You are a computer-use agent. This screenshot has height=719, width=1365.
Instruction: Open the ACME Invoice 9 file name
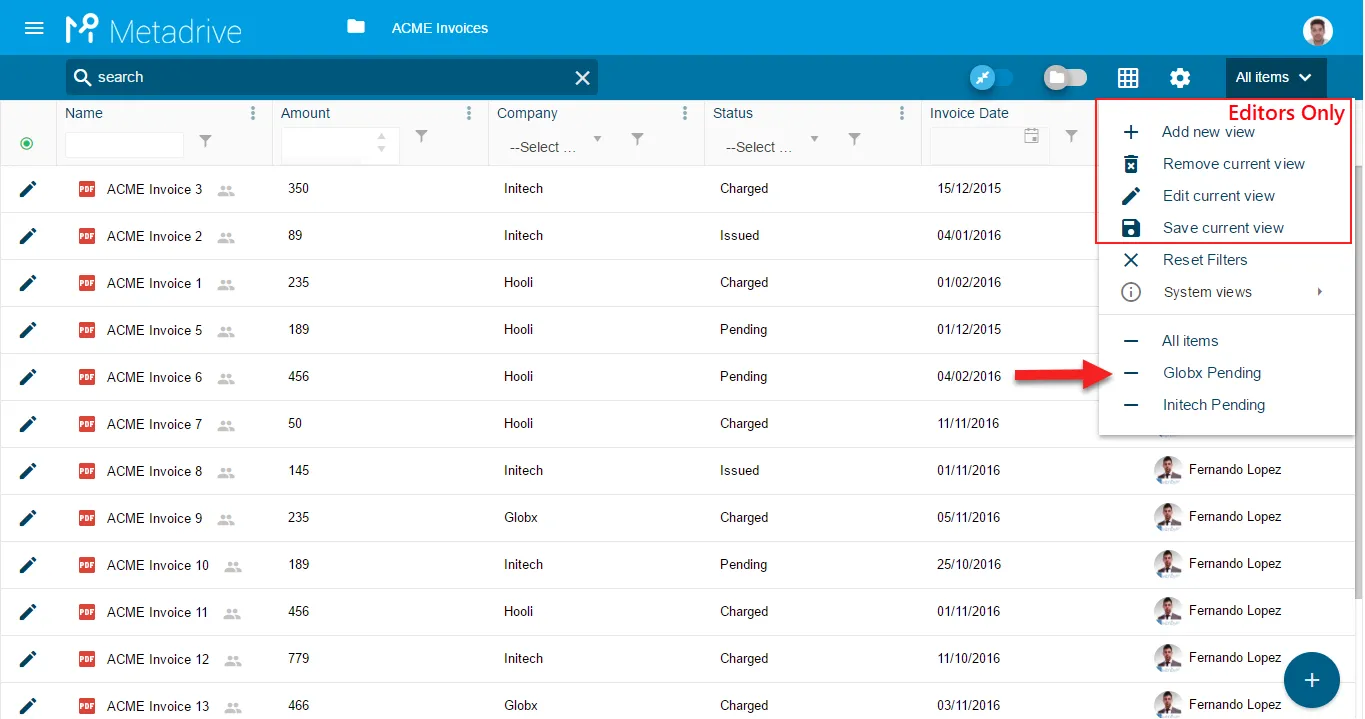pyautogui.click(x=154, y=518)
